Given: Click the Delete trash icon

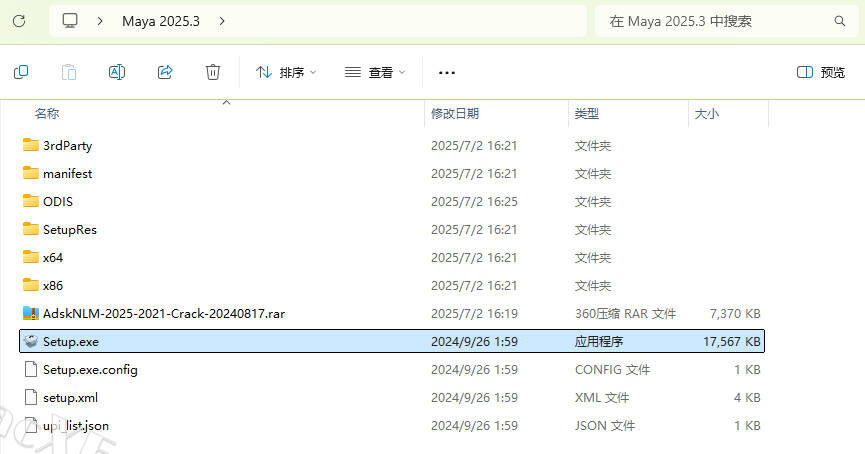Looking at the screenshot, I should (x=213, y=72).
